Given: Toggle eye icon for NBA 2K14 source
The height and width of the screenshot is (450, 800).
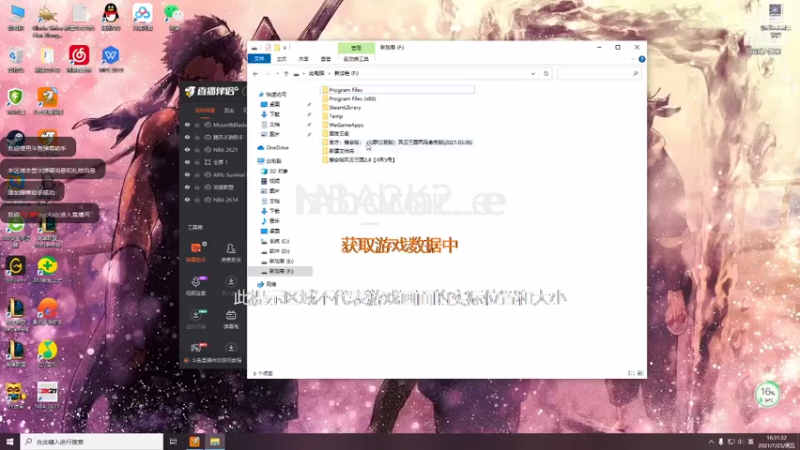Looking at the screenshot, I should point(187,200).
